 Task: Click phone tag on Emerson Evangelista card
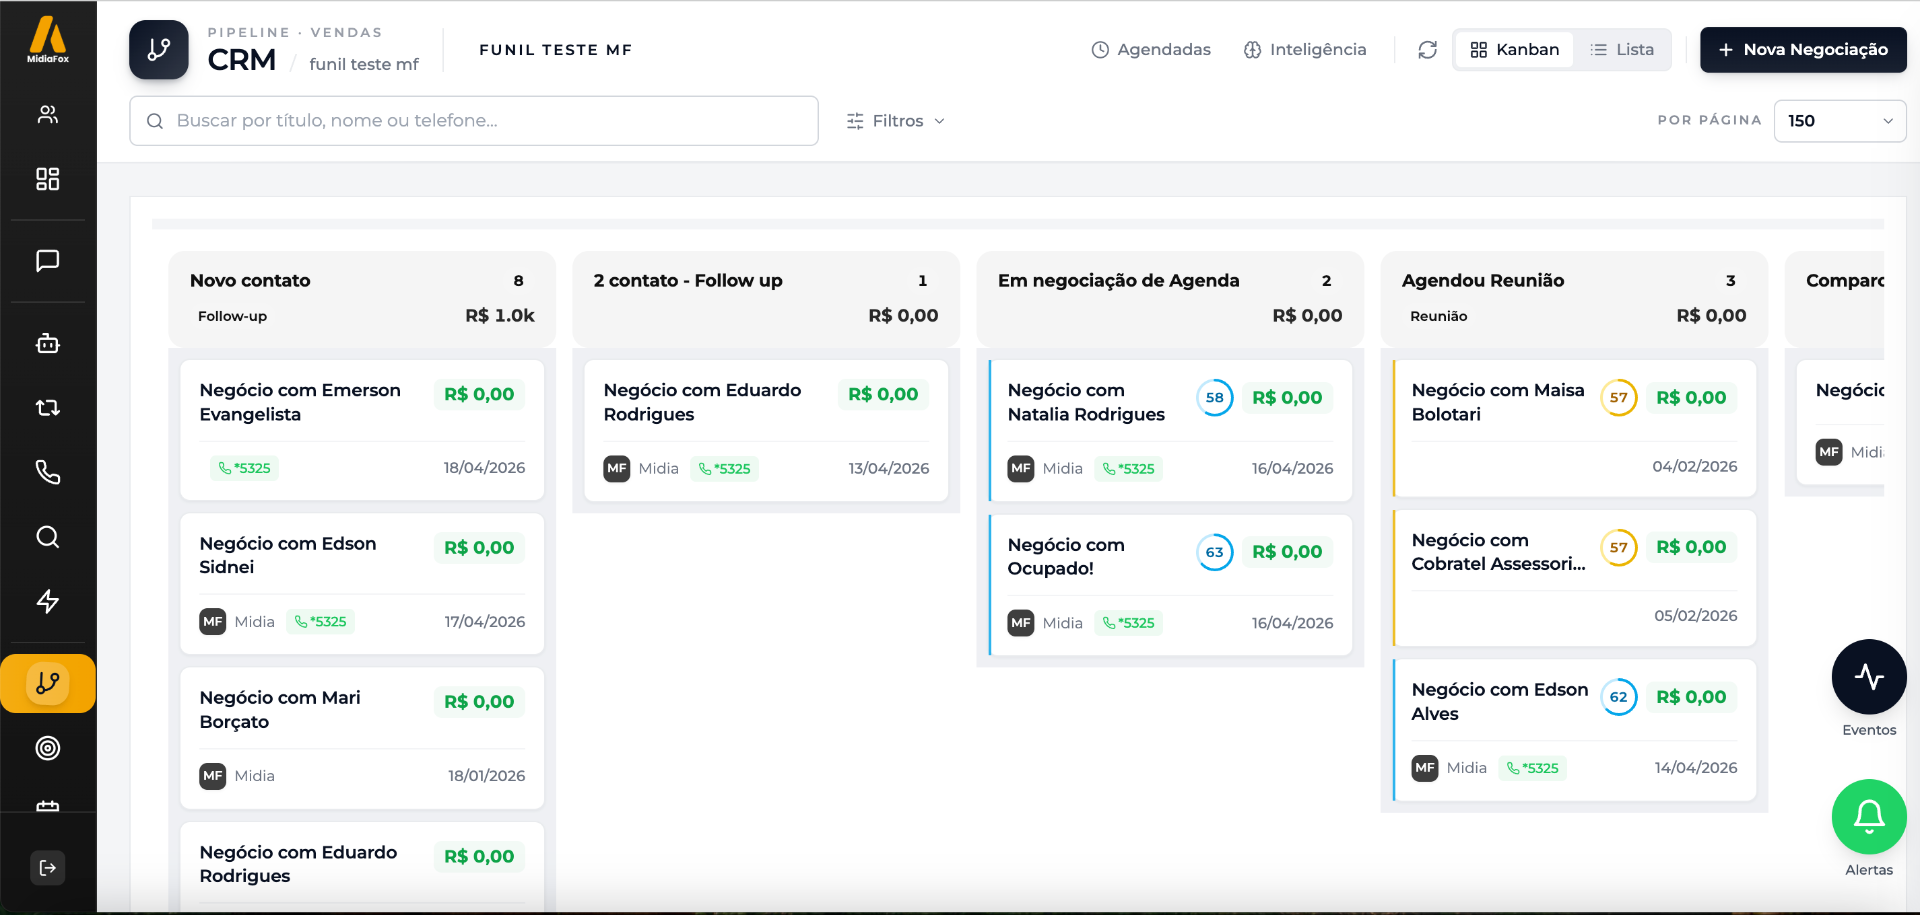click(245, 468)
